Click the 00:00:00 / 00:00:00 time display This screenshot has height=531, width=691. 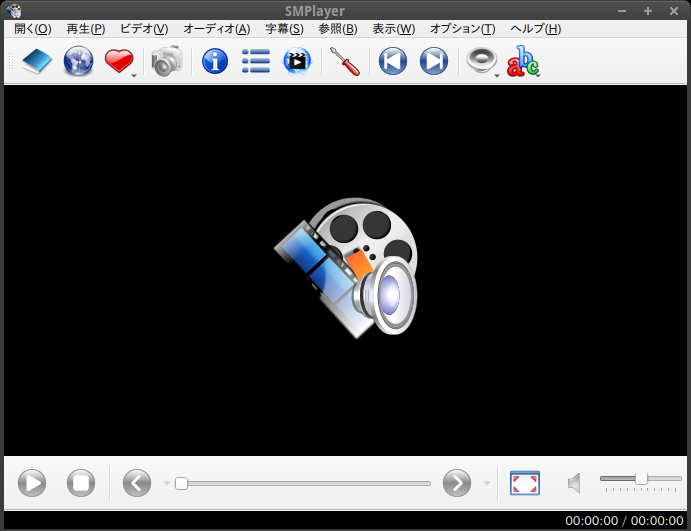[x=624, y=521]
